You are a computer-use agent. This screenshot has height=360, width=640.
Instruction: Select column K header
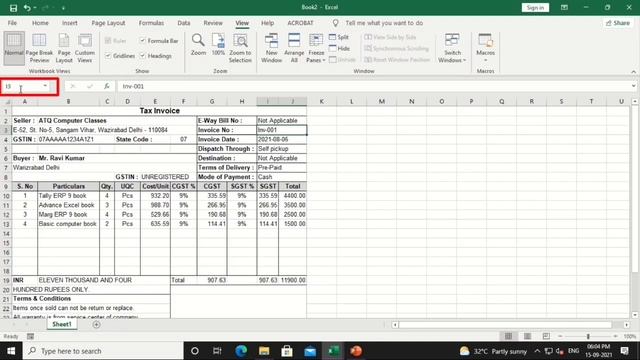pos(322,101)
